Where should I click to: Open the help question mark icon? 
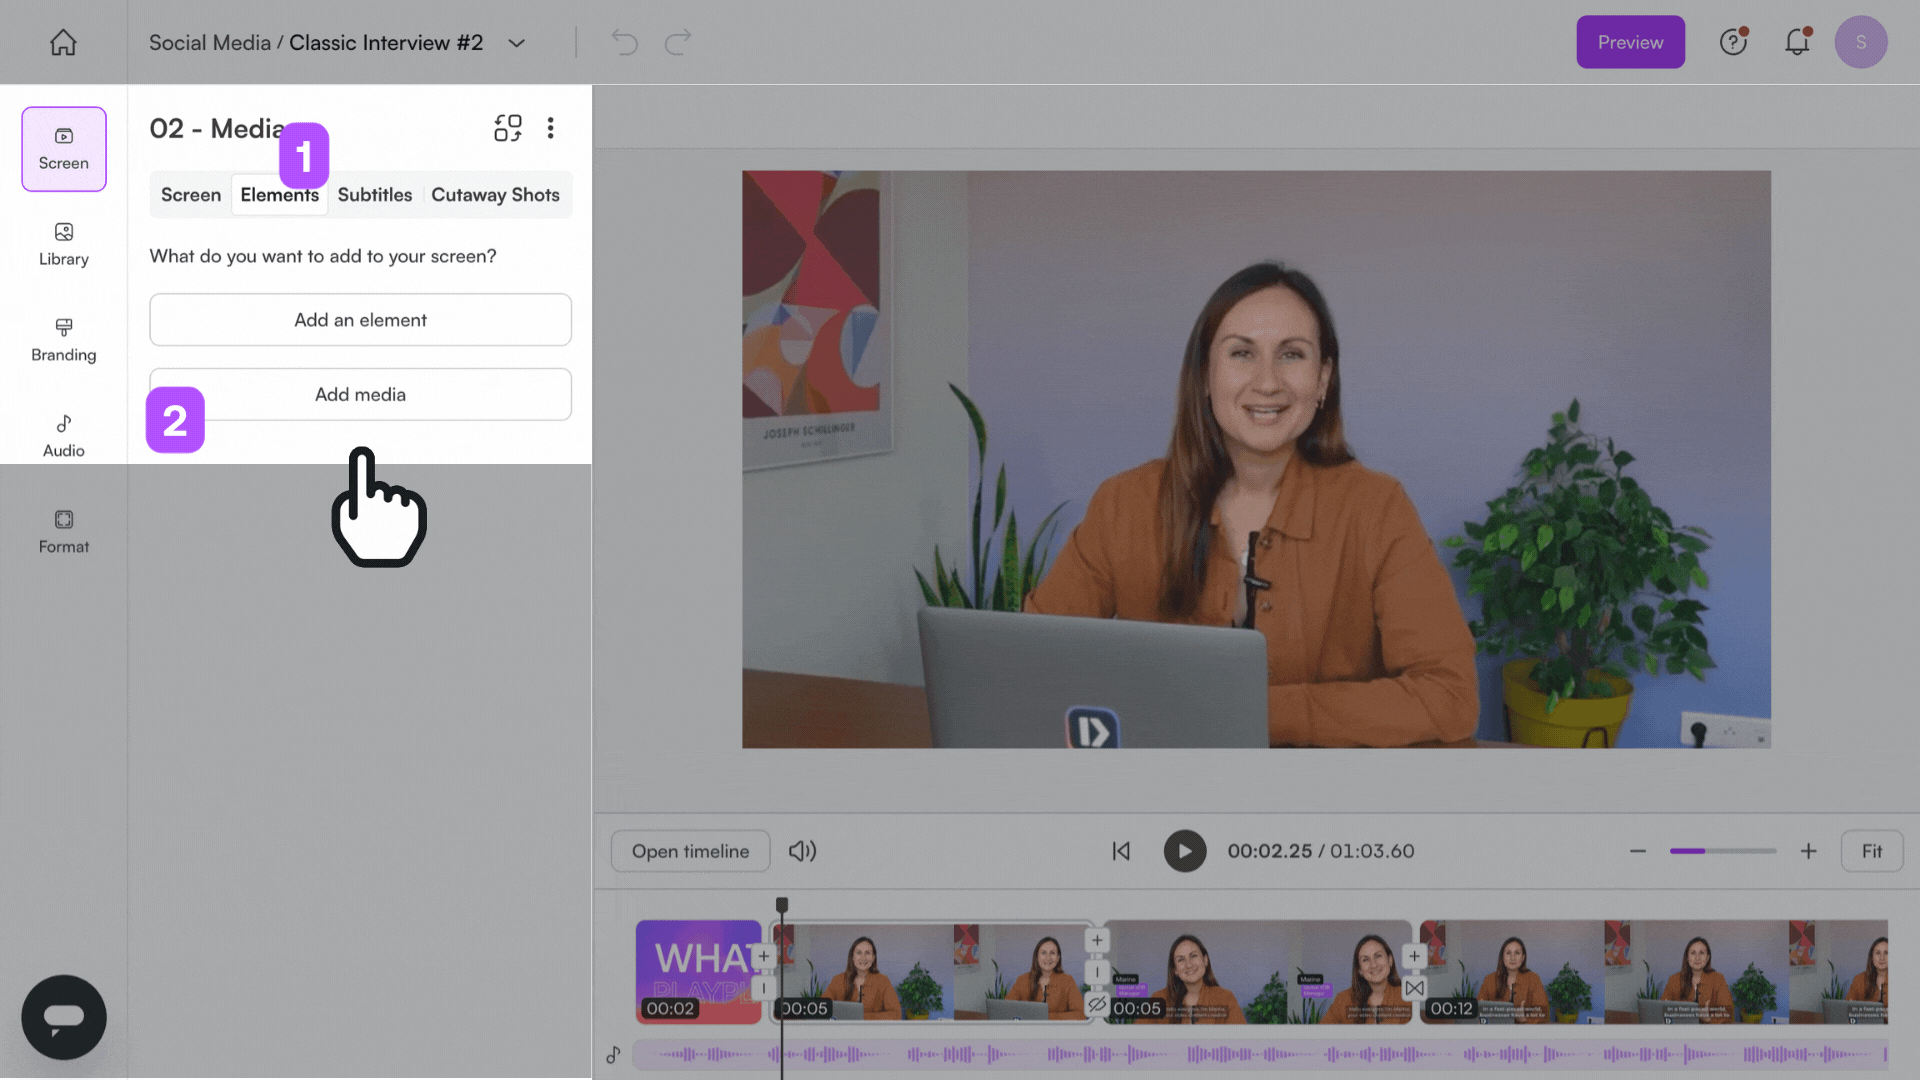click(x=1733, y=42)
